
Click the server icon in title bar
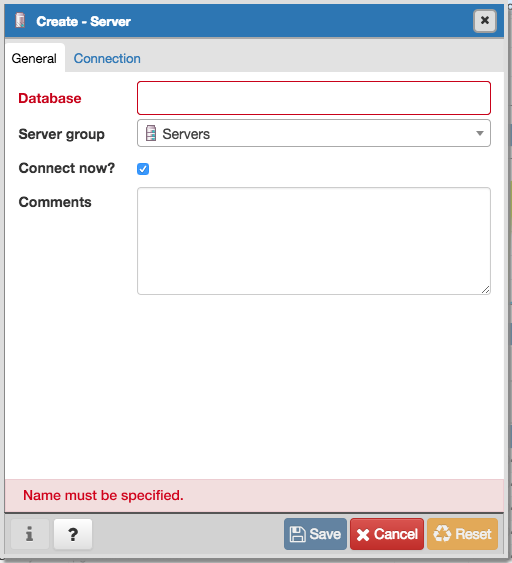(x=20, y=20)
